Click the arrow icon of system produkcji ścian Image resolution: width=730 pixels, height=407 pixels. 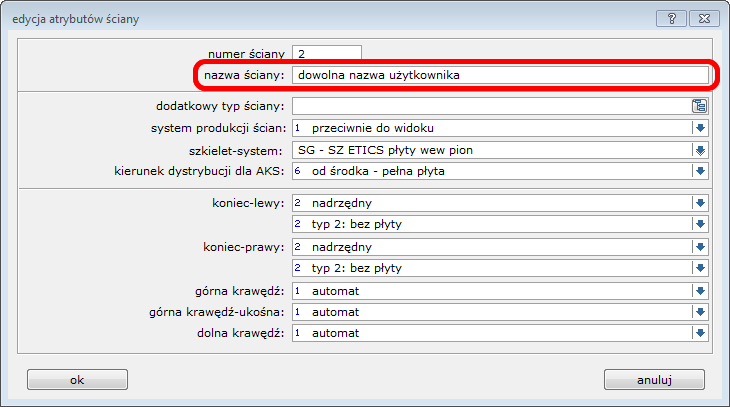pos(700,128)
